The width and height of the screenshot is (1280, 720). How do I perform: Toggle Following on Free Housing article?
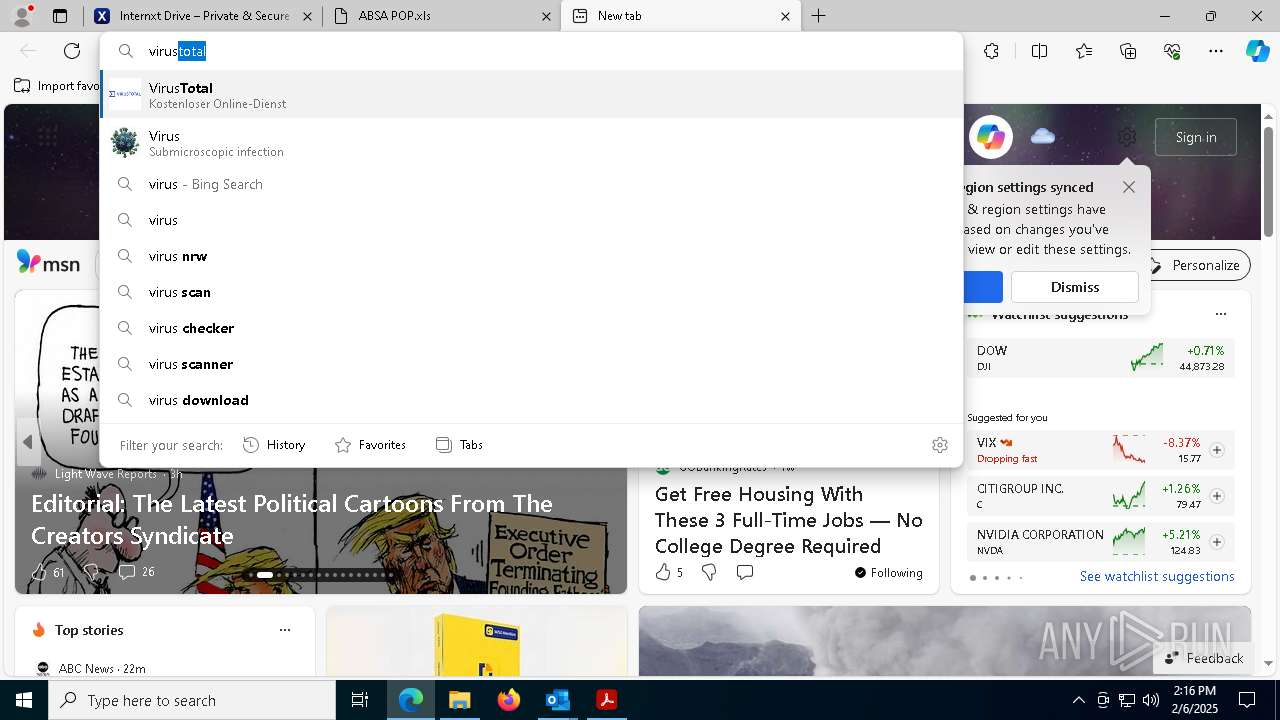[x=888, y=573]
